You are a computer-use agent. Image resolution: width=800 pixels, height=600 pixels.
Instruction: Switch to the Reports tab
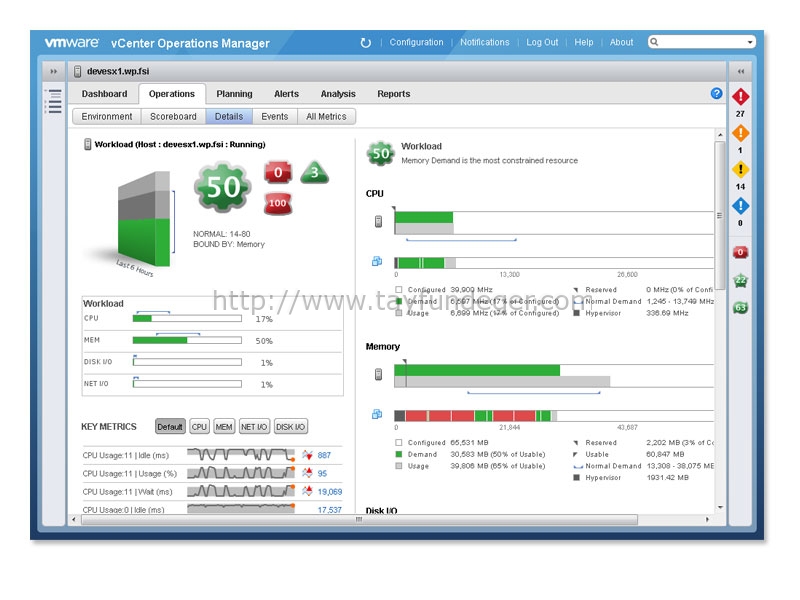394,94
